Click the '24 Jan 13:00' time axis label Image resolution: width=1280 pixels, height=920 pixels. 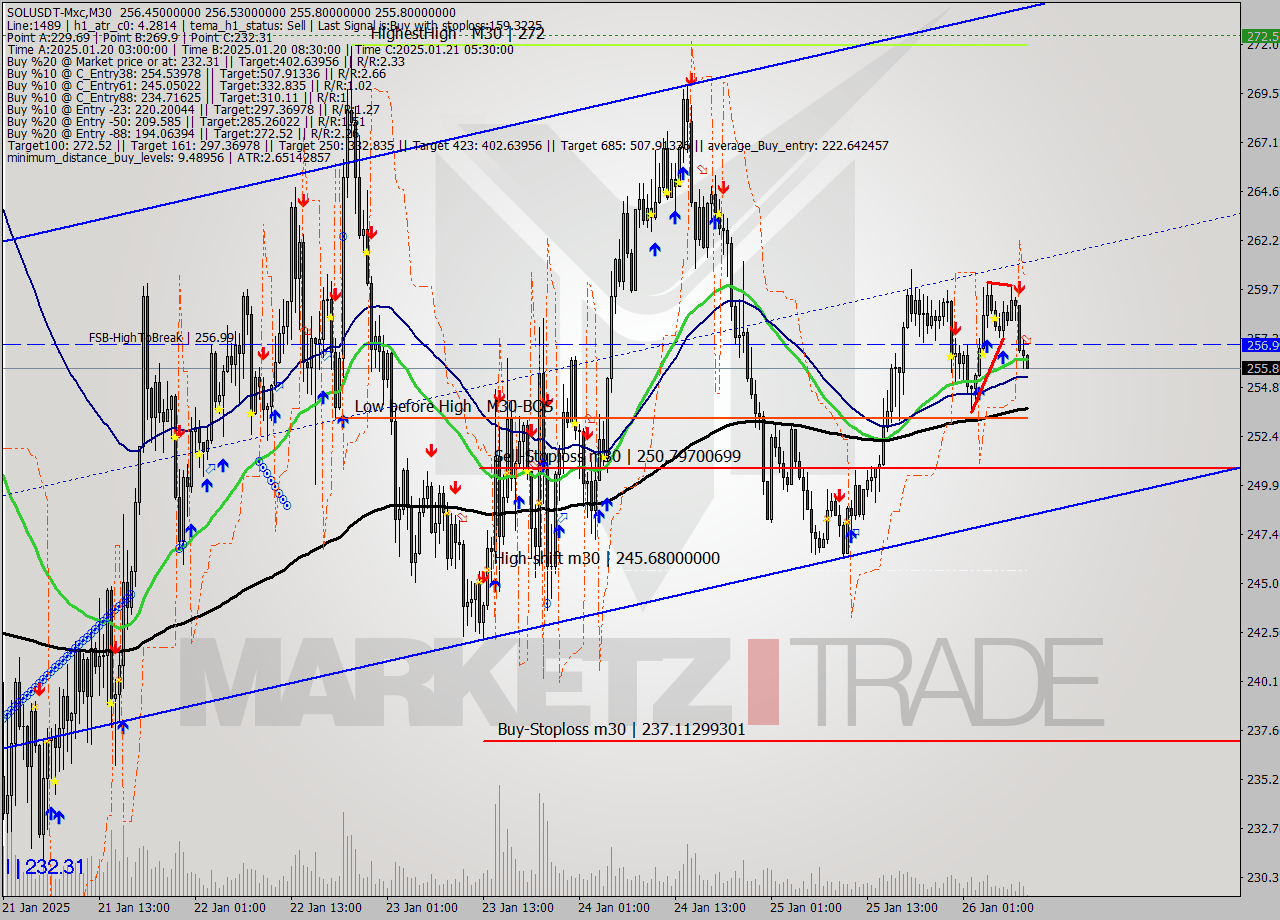709,908
